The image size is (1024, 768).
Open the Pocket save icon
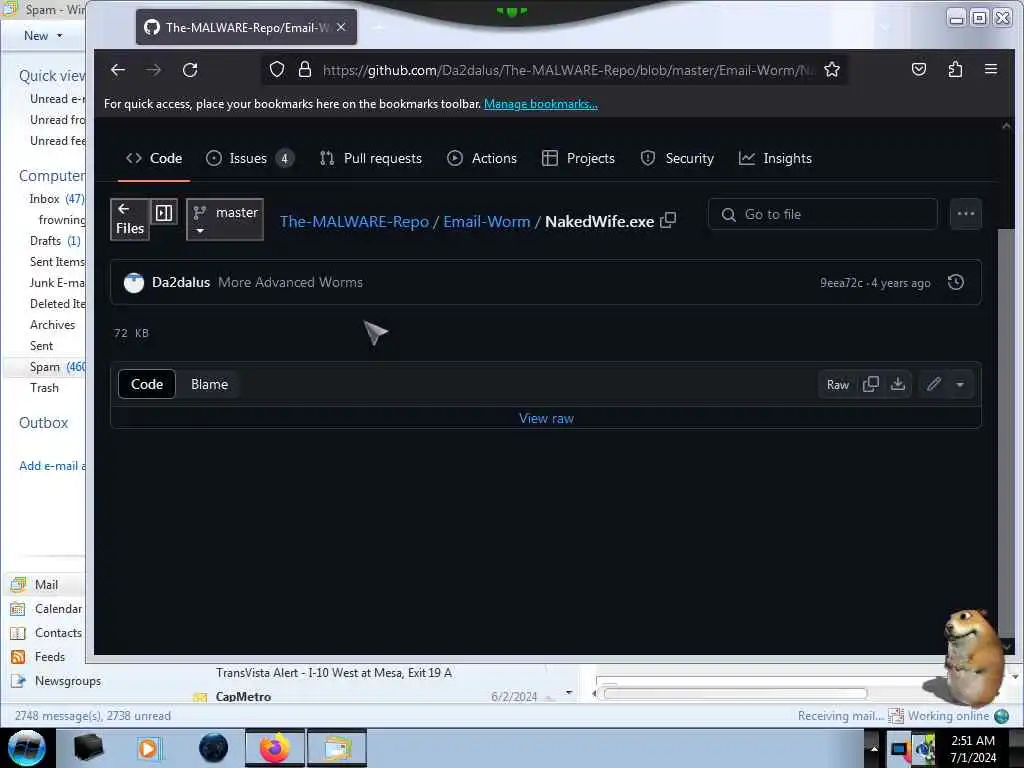(919, 69)
